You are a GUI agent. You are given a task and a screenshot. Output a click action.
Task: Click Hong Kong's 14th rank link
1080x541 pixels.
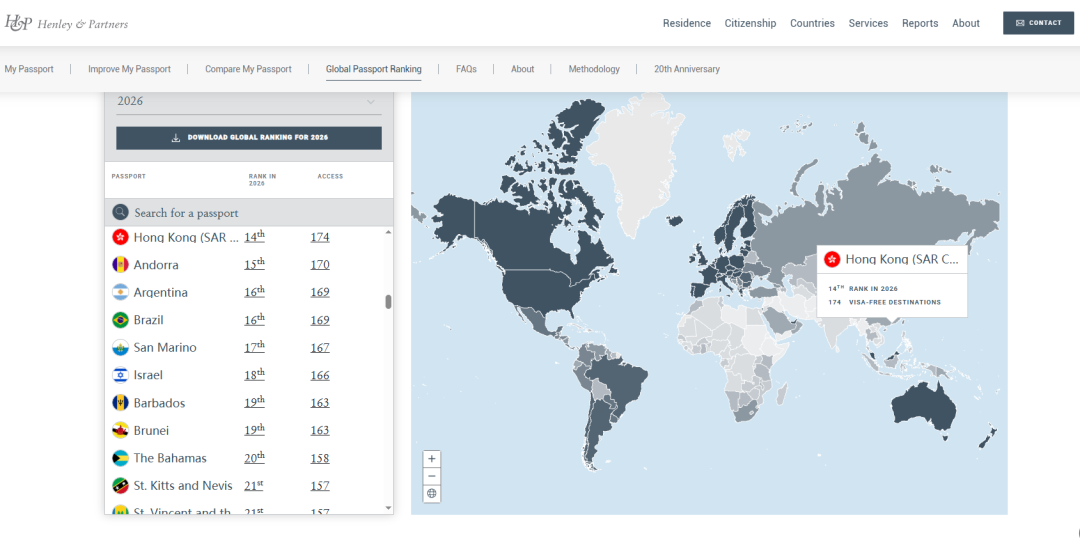[254, 237]
